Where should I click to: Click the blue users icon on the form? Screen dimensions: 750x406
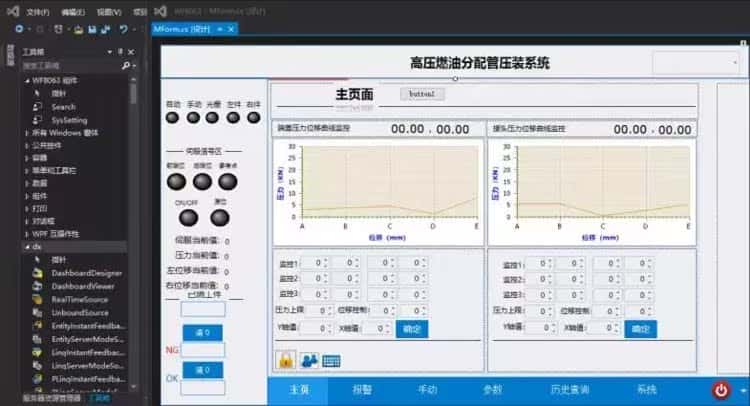[x=309, y=361]
